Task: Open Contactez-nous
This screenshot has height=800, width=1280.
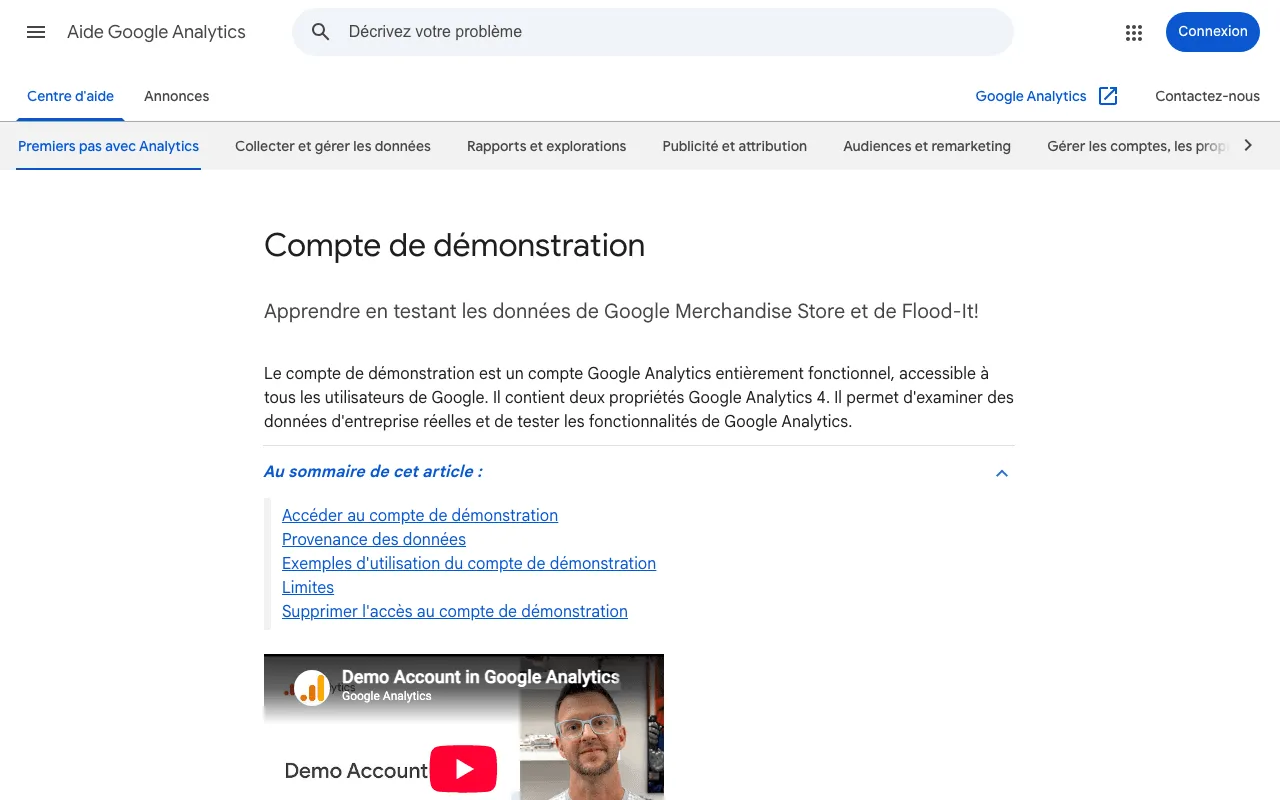Action: coord(1207,96)
